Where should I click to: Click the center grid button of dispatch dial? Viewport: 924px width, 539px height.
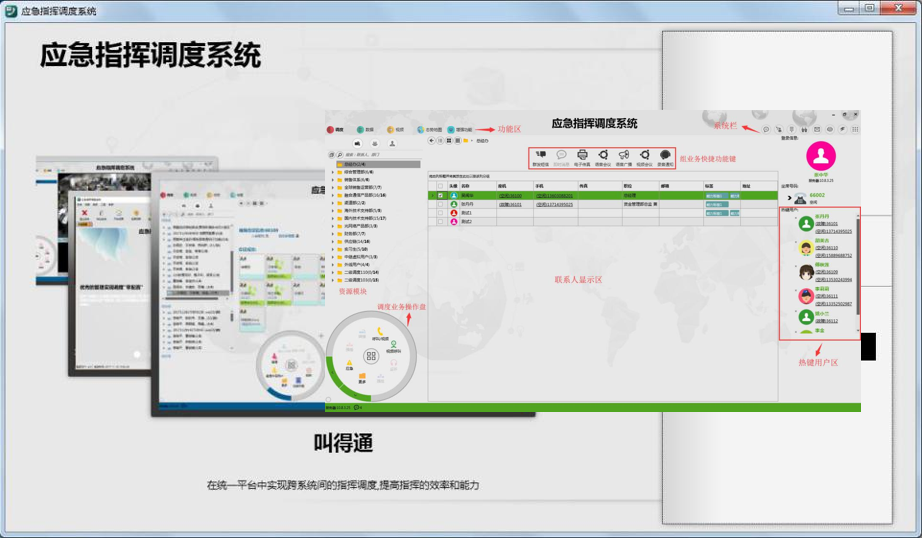[x=371, y=356]
